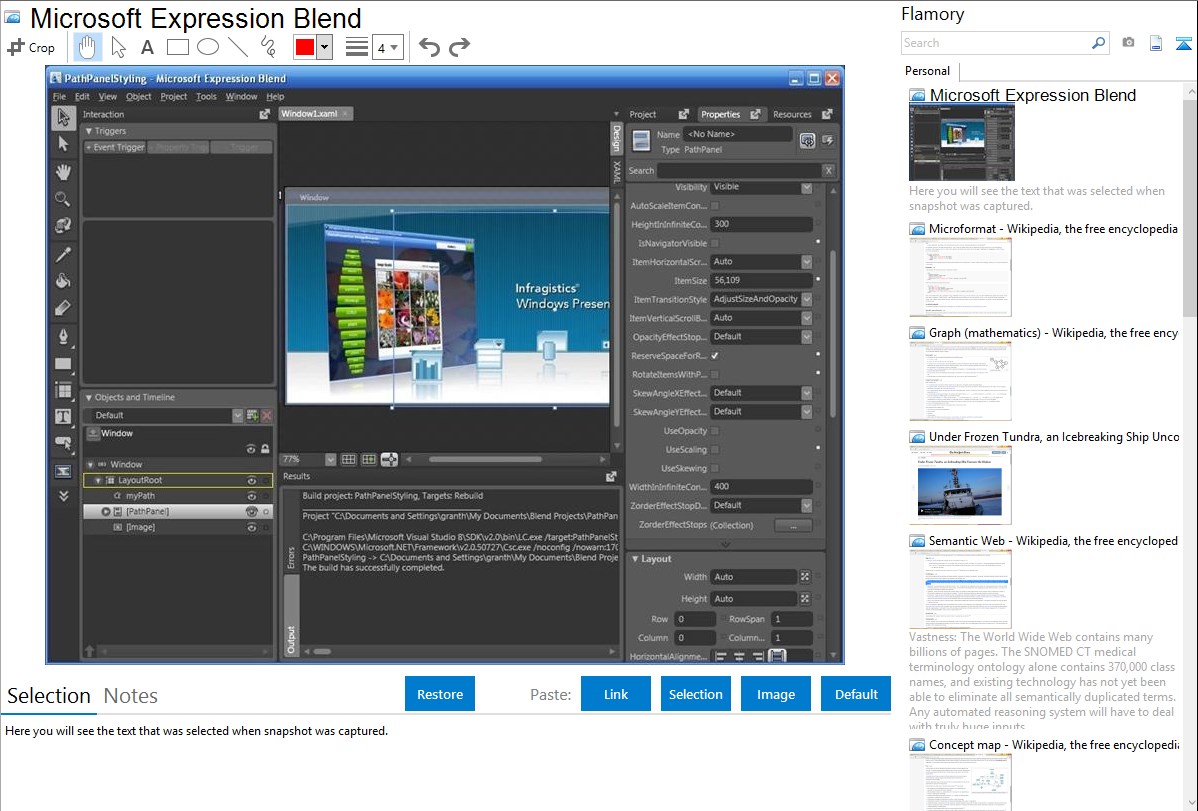Select Blend's Eyedropper tool
This screenshot has width=1198, height=811.
(x=63, y=255)
